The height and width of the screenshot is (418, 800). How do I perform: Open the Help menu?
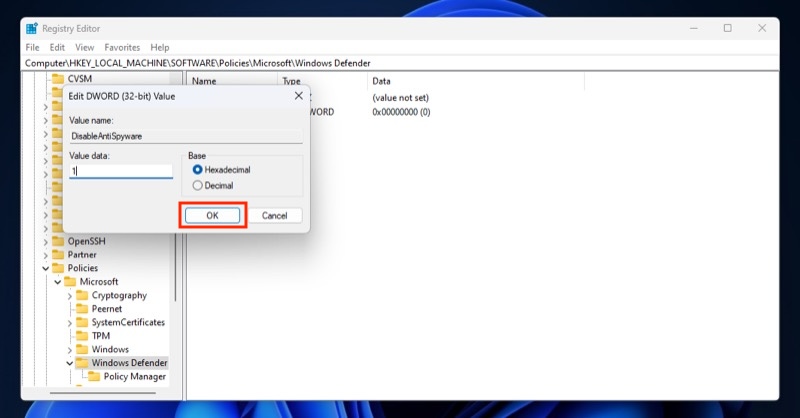coord(160,47)
